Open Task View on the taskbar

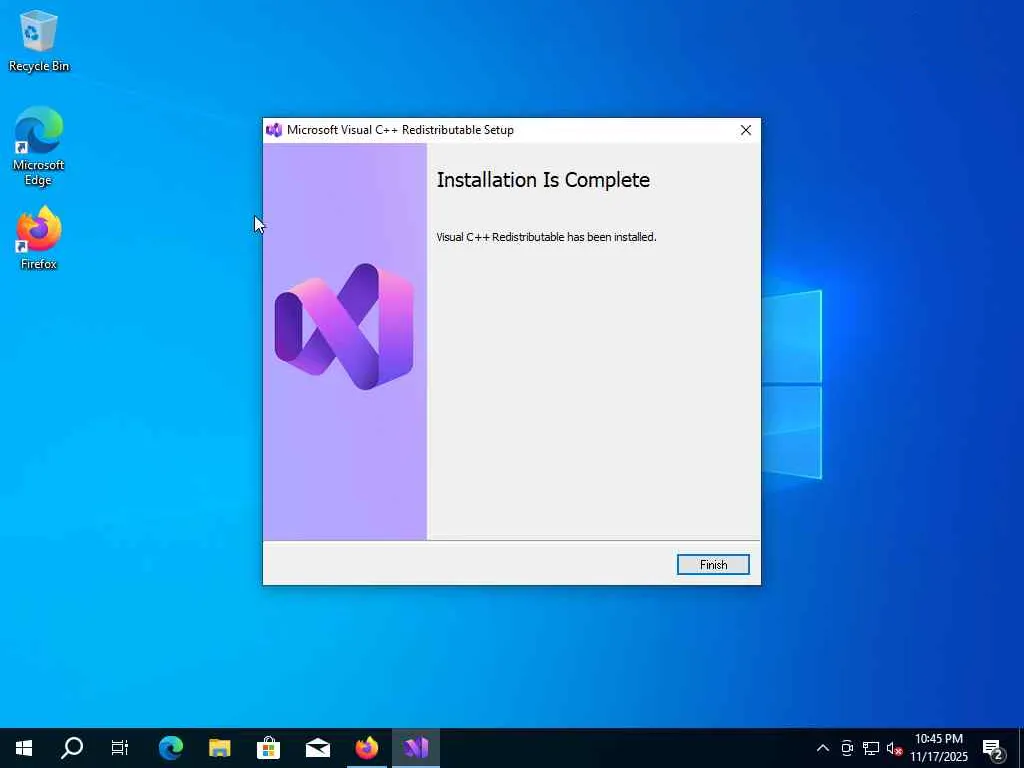[120, 748]
